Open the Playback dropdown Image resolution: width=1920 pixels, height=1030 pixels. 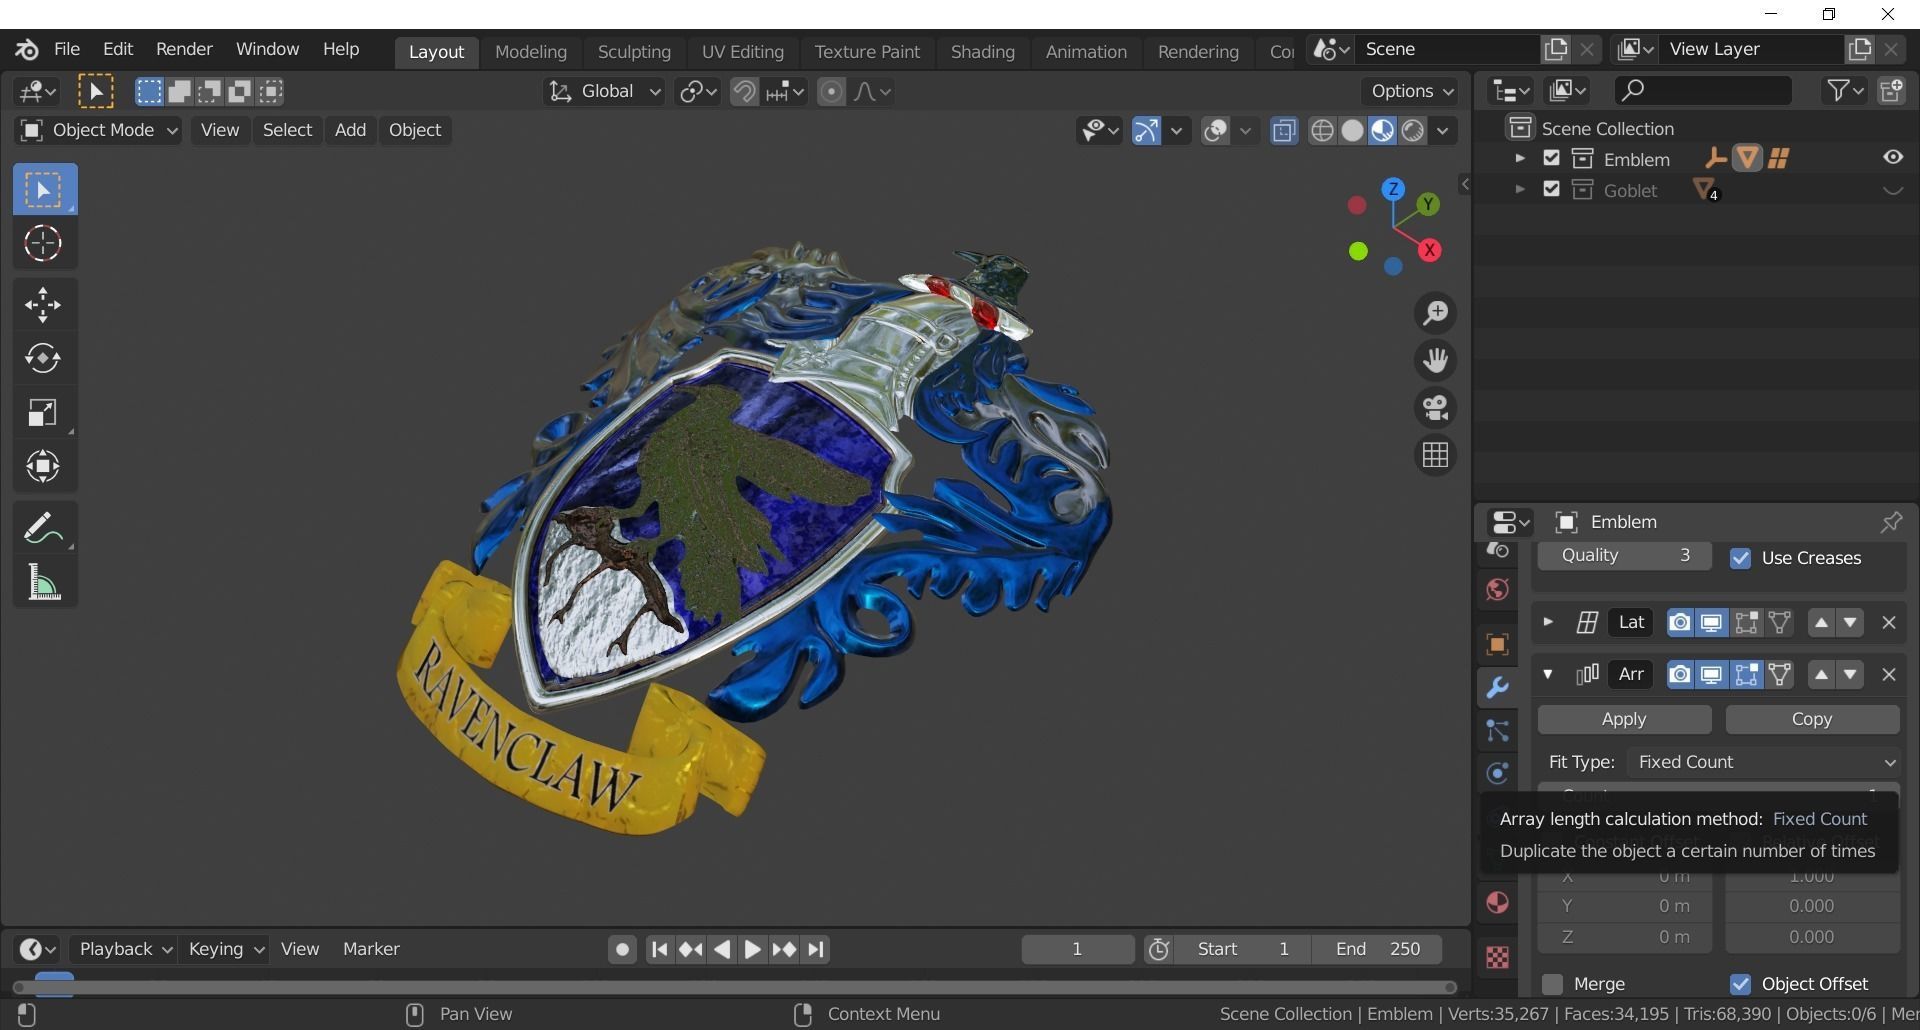click(x=125, y=949)
